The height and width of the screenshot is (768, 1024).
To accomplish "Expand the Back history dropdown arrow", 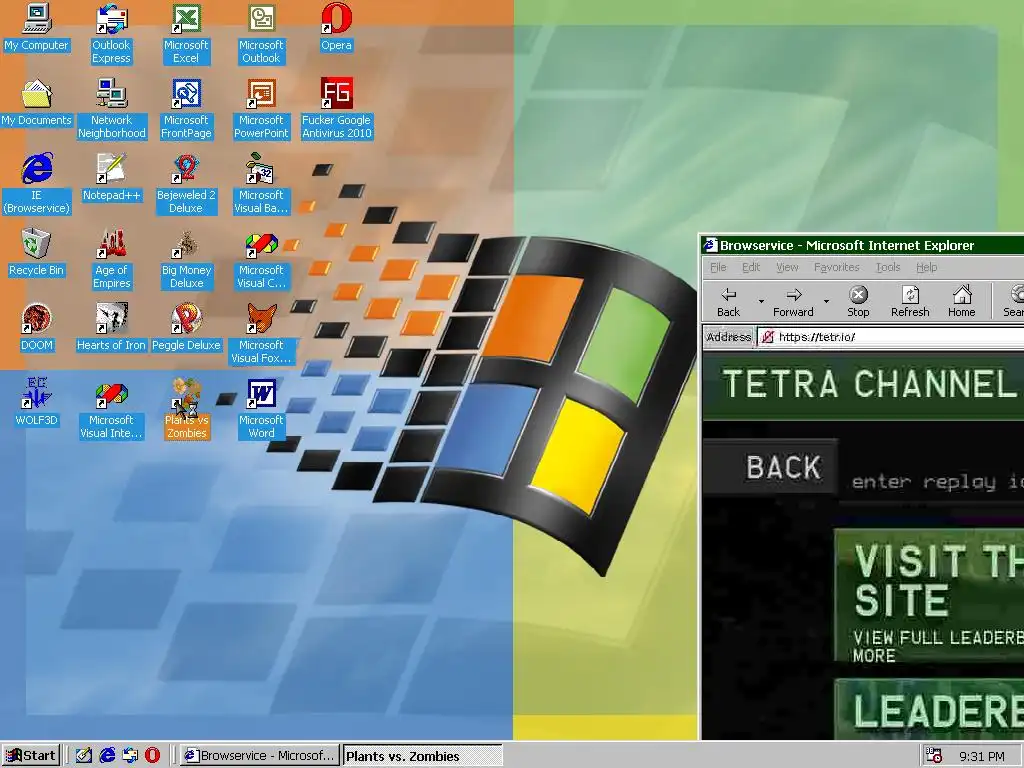I will click(x=761, y=302).
